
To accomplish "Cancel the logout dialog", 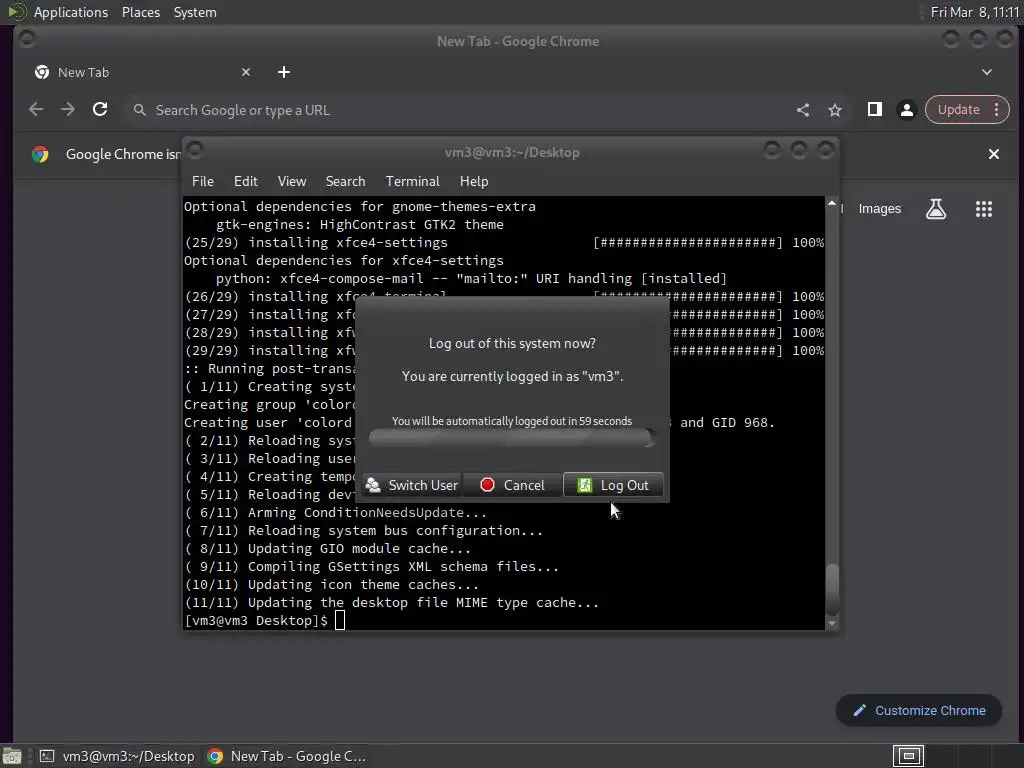I will [x=512, y=485].
